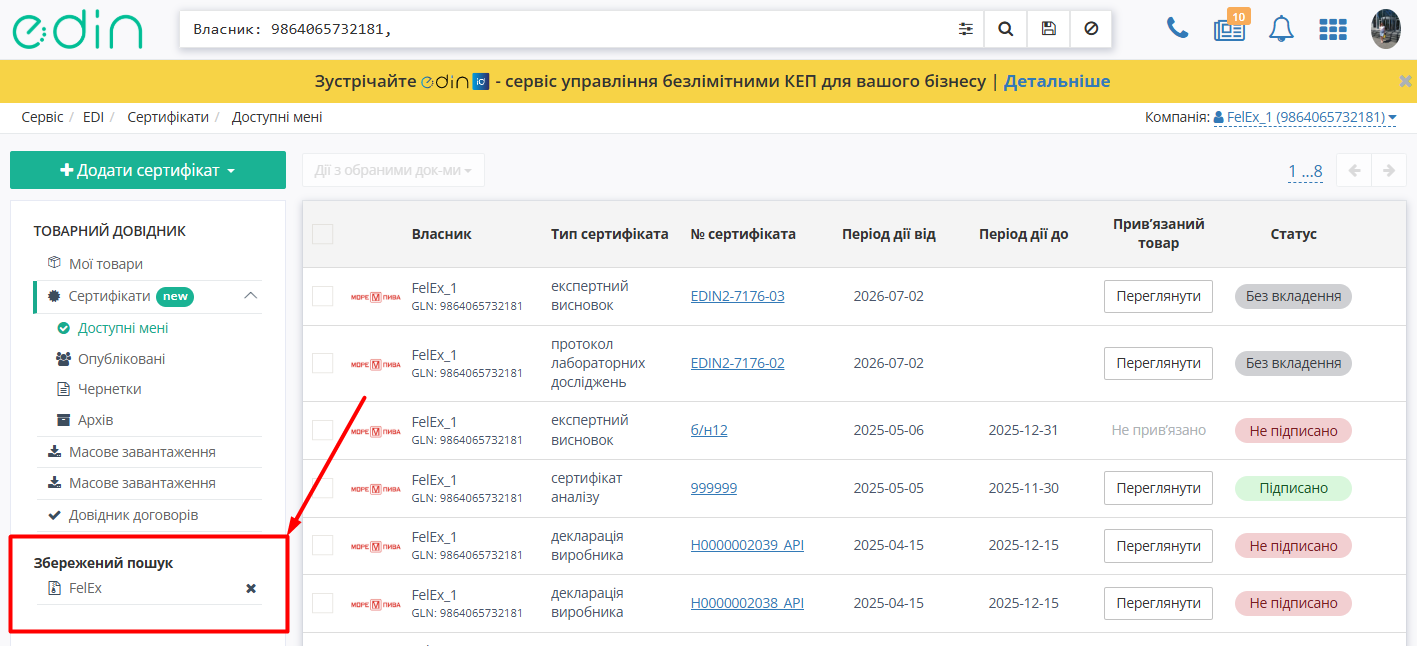This screenshot has width=1417, height=646.
Task: Select the checkbox for row EDIN2-7176-03
Action: [322, 296]
